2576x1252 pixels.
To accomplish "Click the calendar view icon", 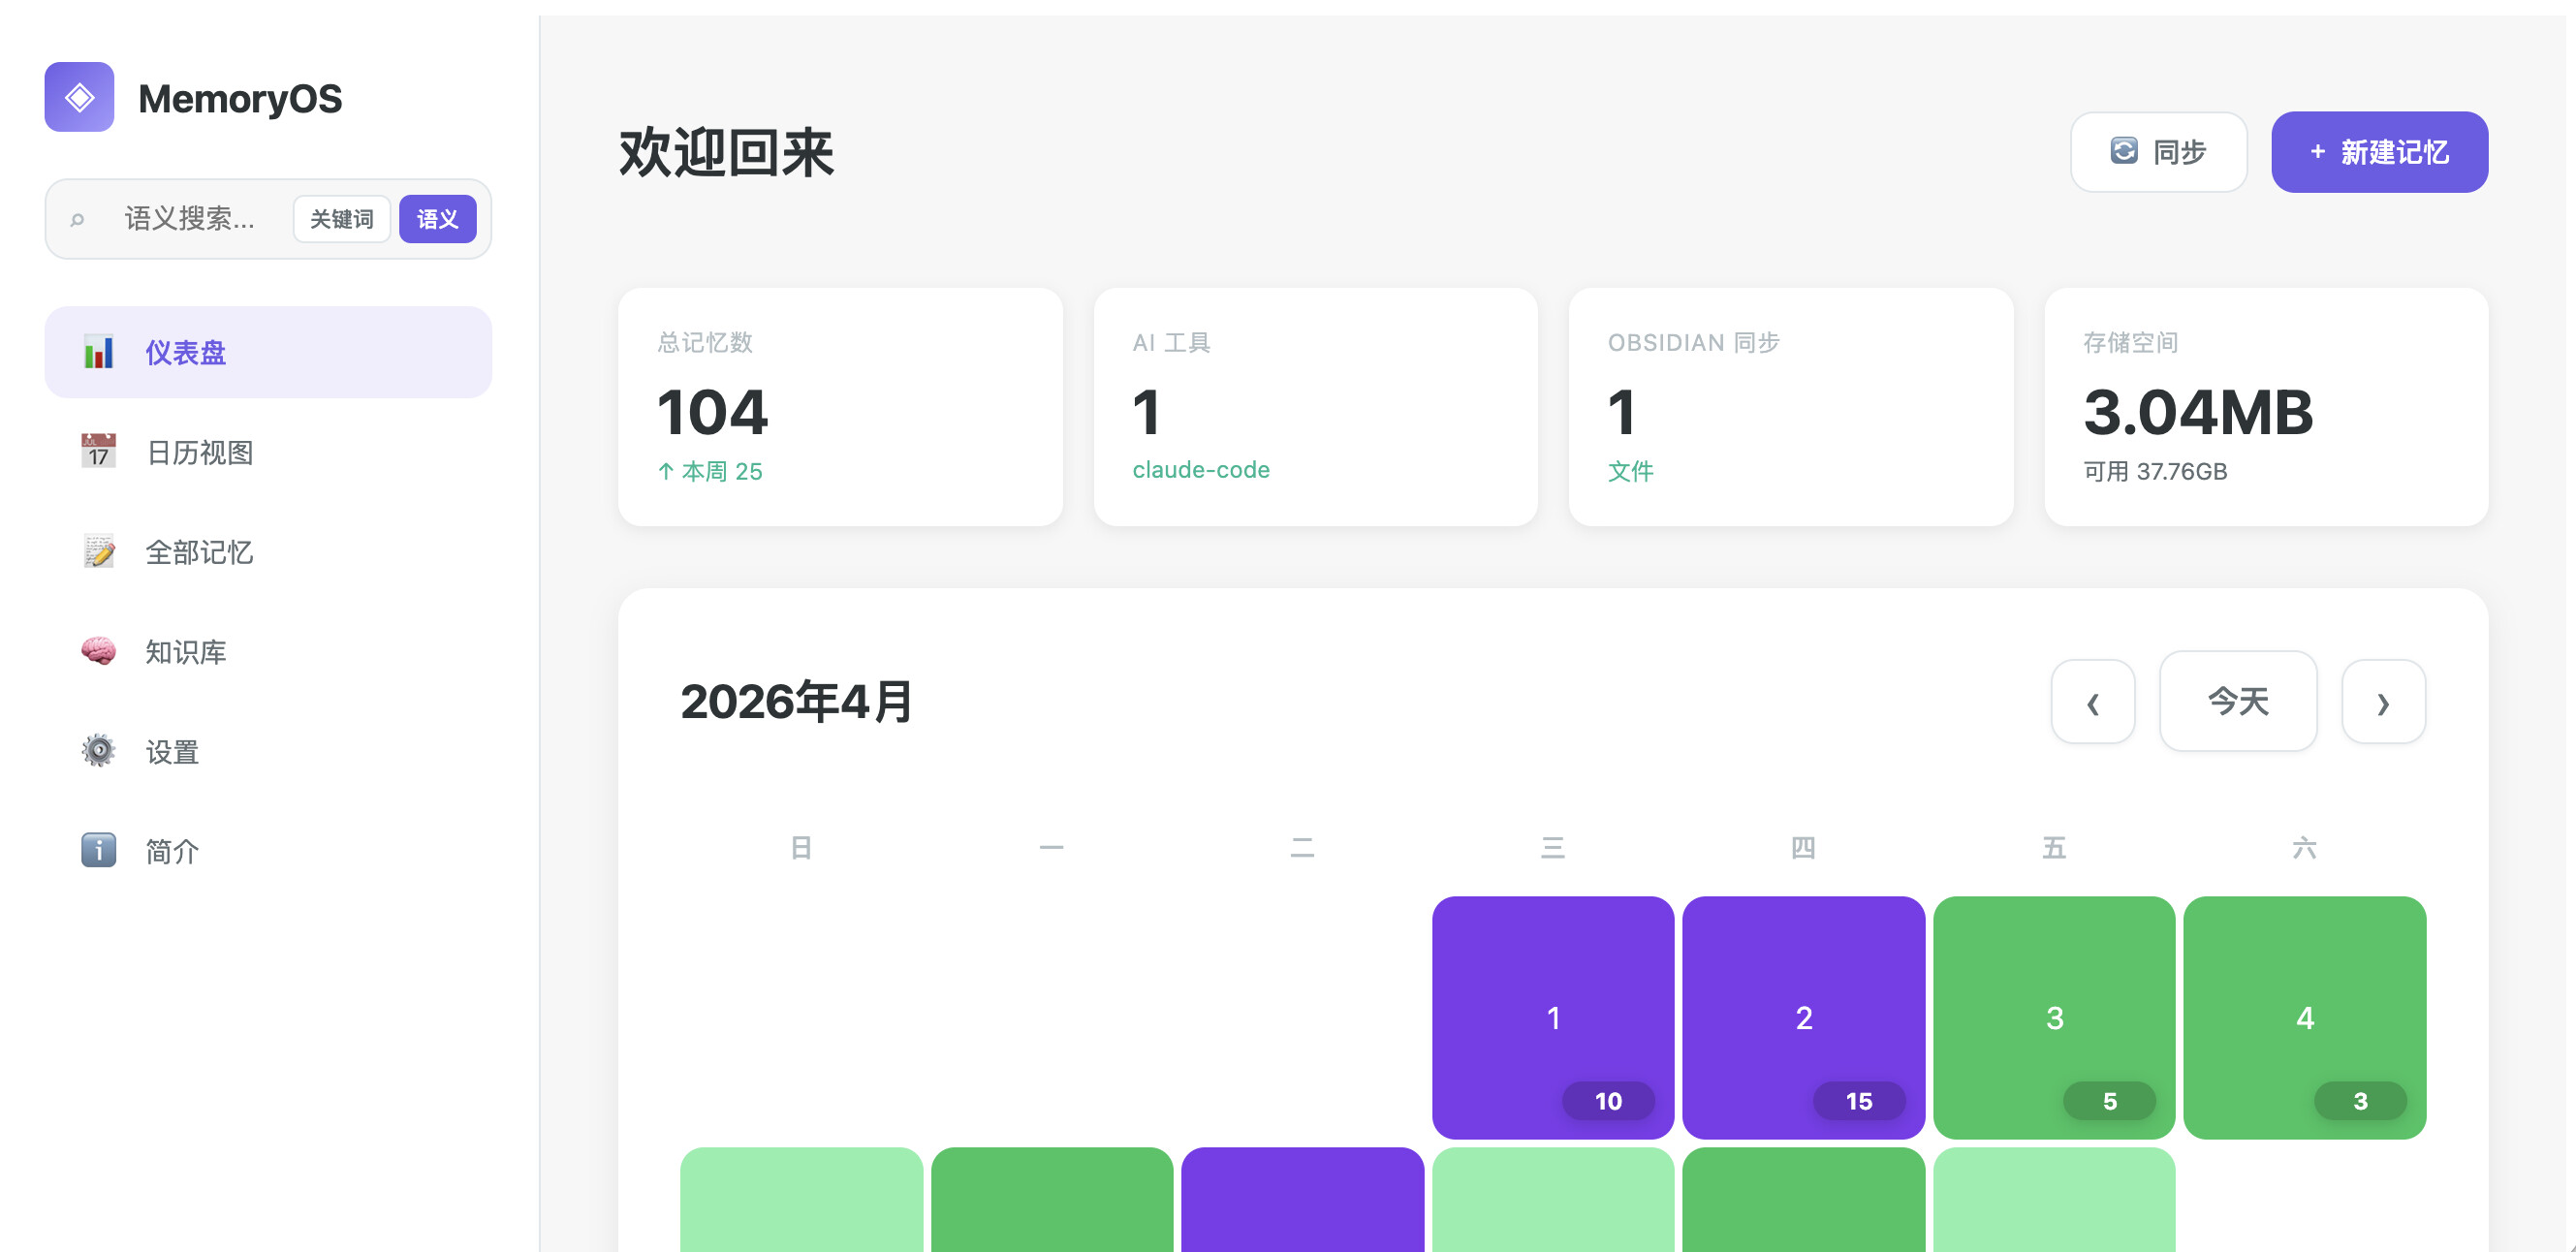I will [x=98, y=452].
